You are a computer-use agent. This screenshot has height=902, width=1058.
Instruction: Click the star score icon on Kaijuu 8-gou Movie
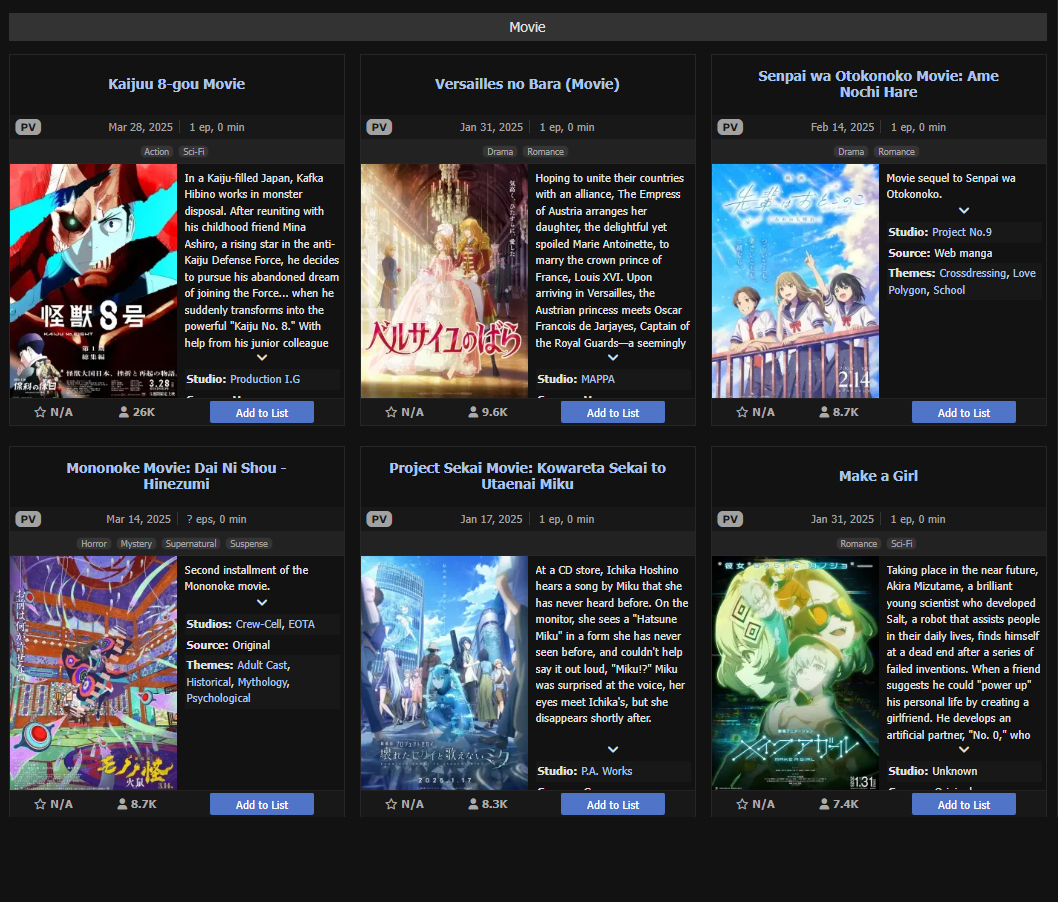(x=40, y=412)
